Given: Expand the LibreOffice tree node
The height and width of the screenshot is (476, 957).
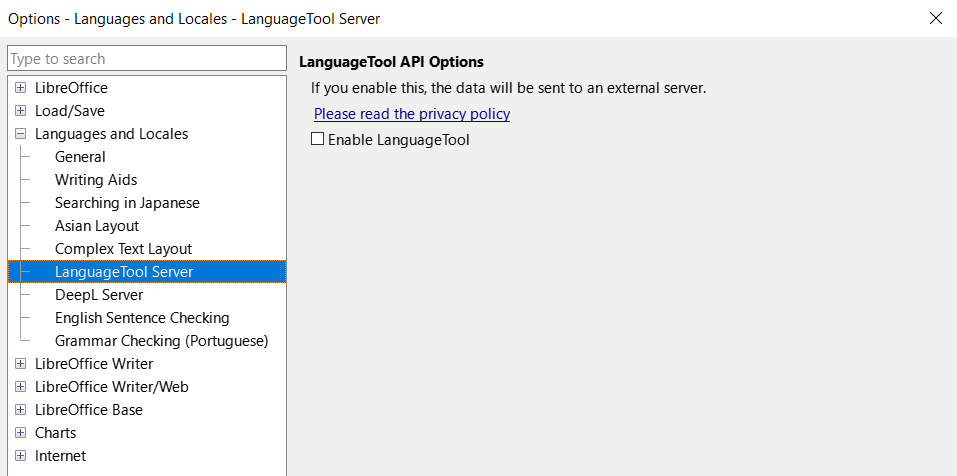Looking at the screenshot, I should point(21,88).
